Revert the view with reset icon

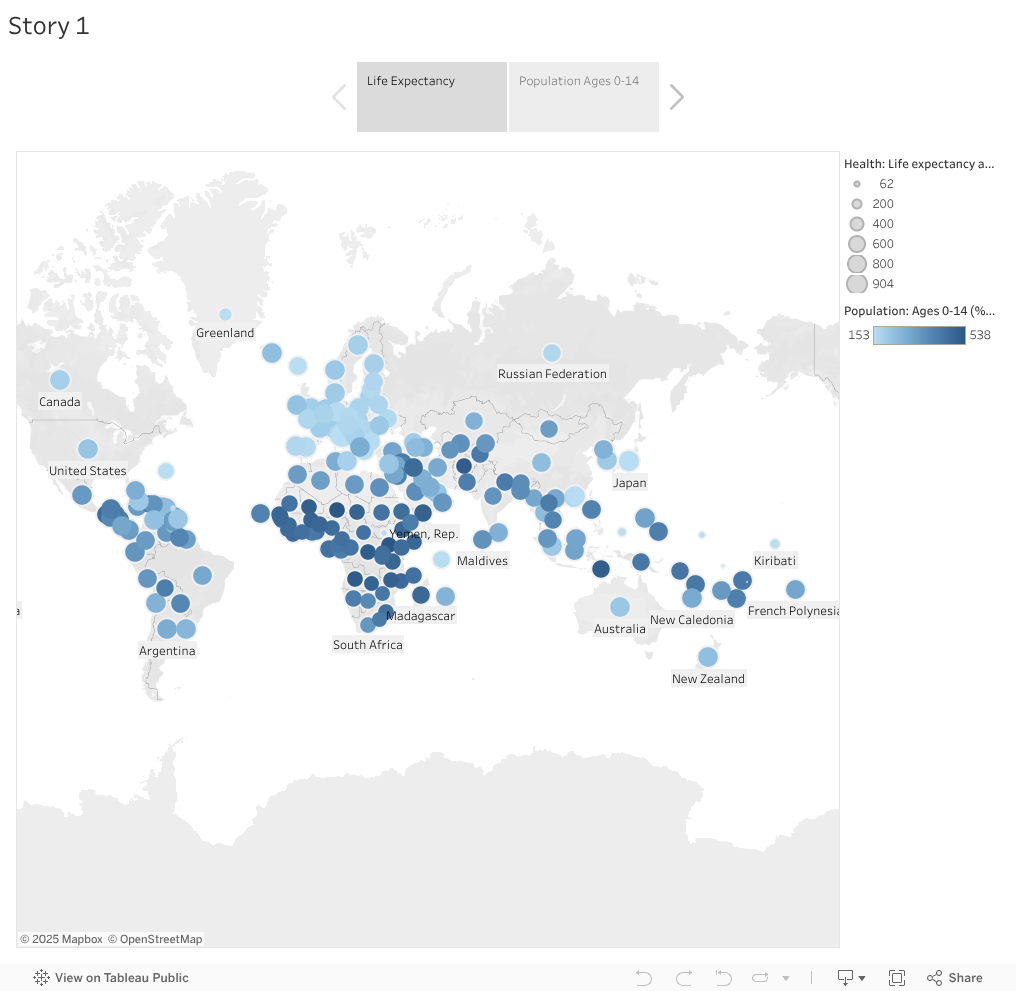[x=723, y=977]
